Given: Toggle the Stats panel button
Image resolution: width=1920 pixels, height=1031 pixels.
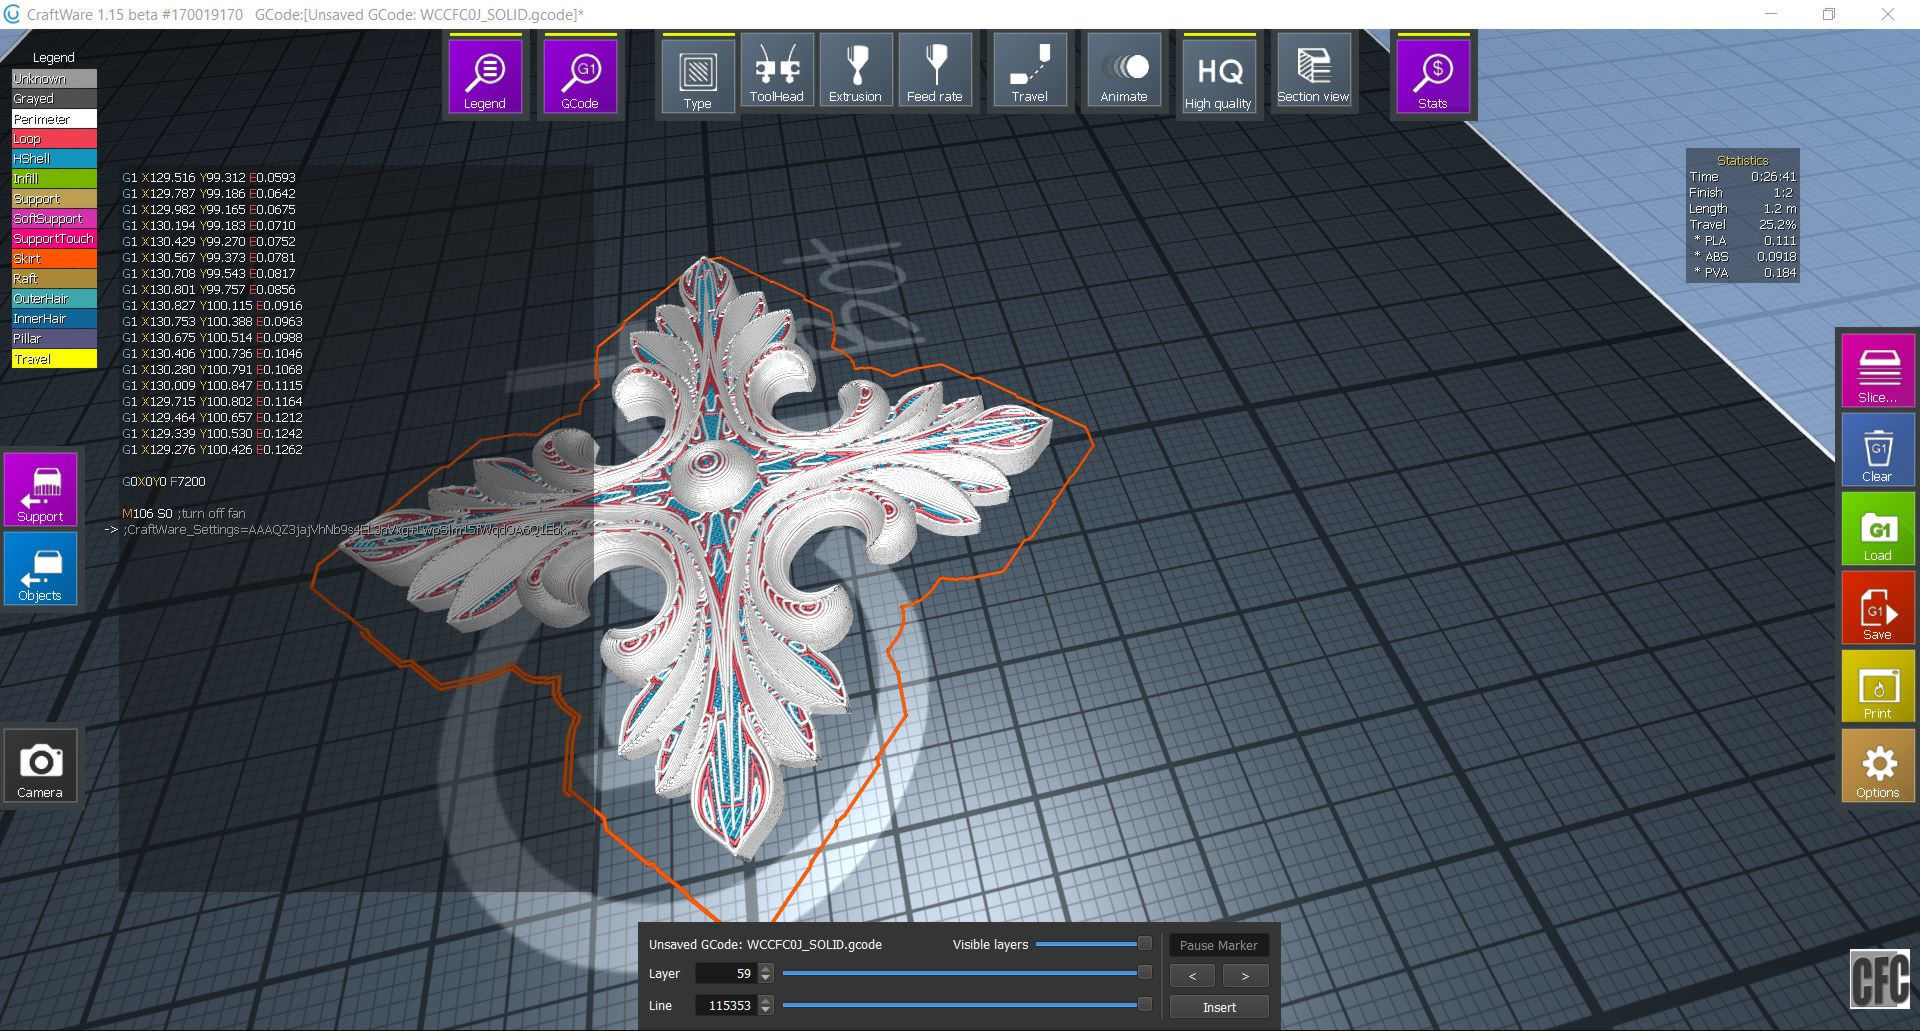Looking at the screenshot, I should click(1433, 75).
